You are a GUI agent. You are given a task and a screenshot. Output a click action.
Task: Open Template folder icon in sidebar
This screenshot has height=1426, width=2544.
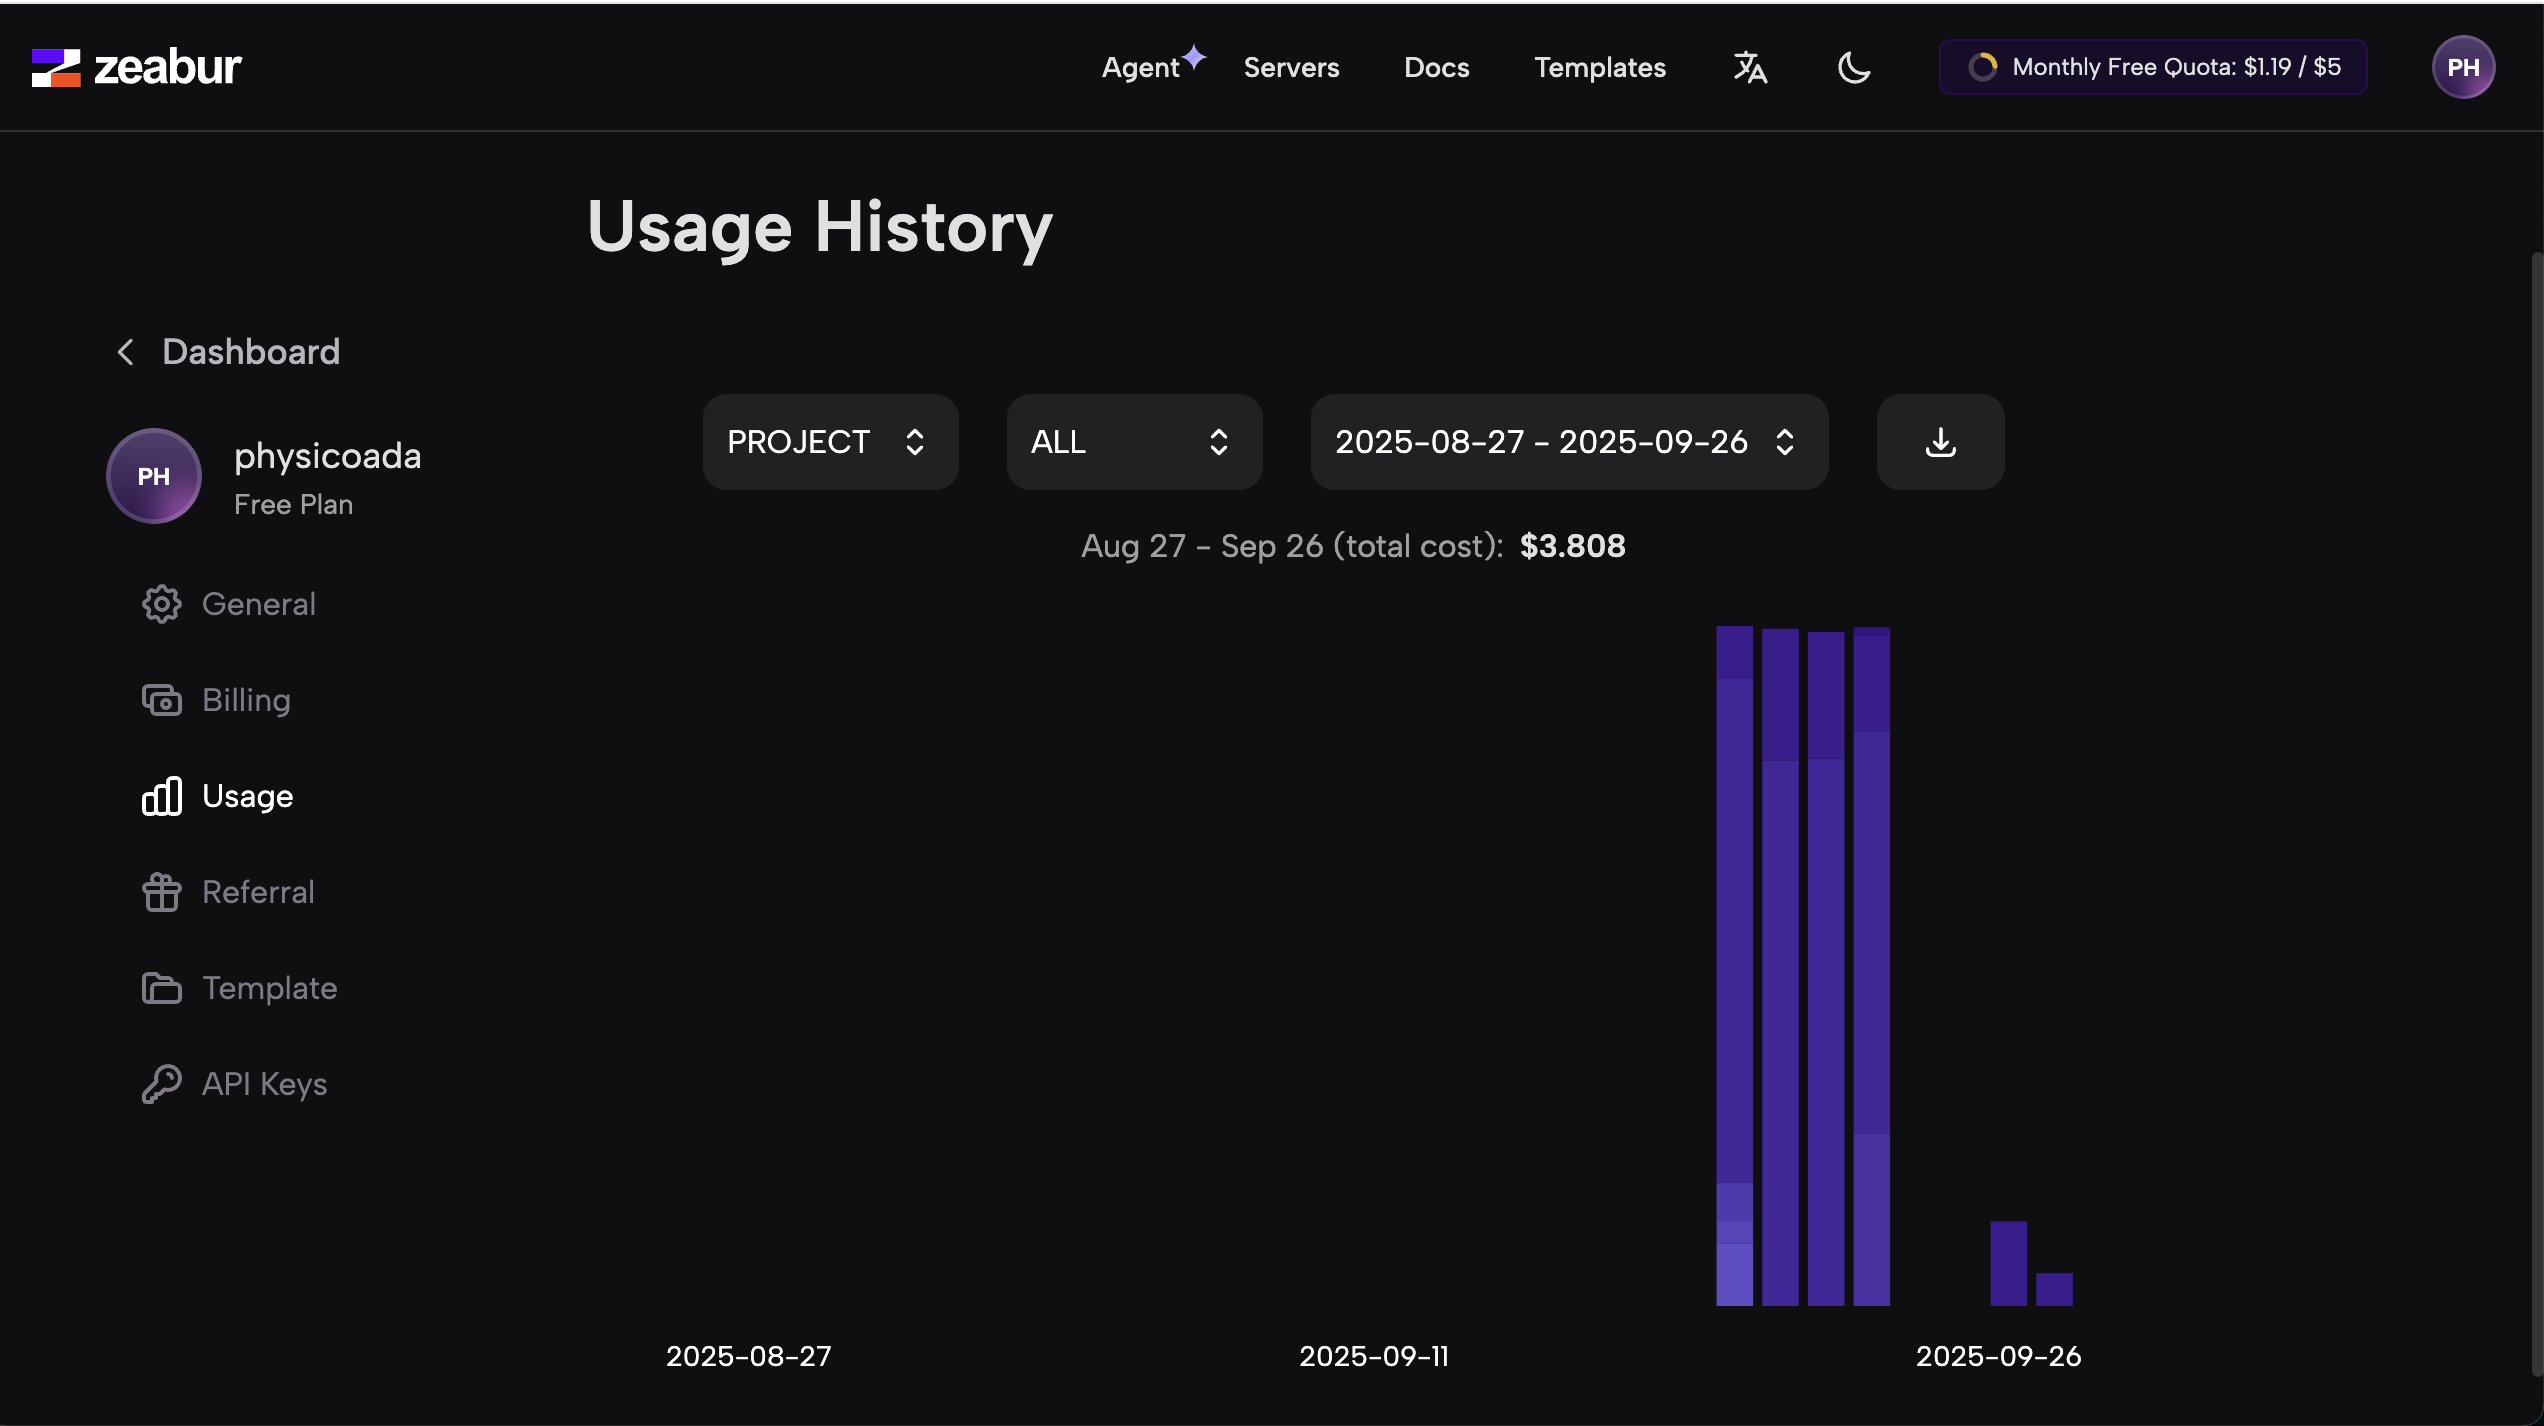pos(161,988)
